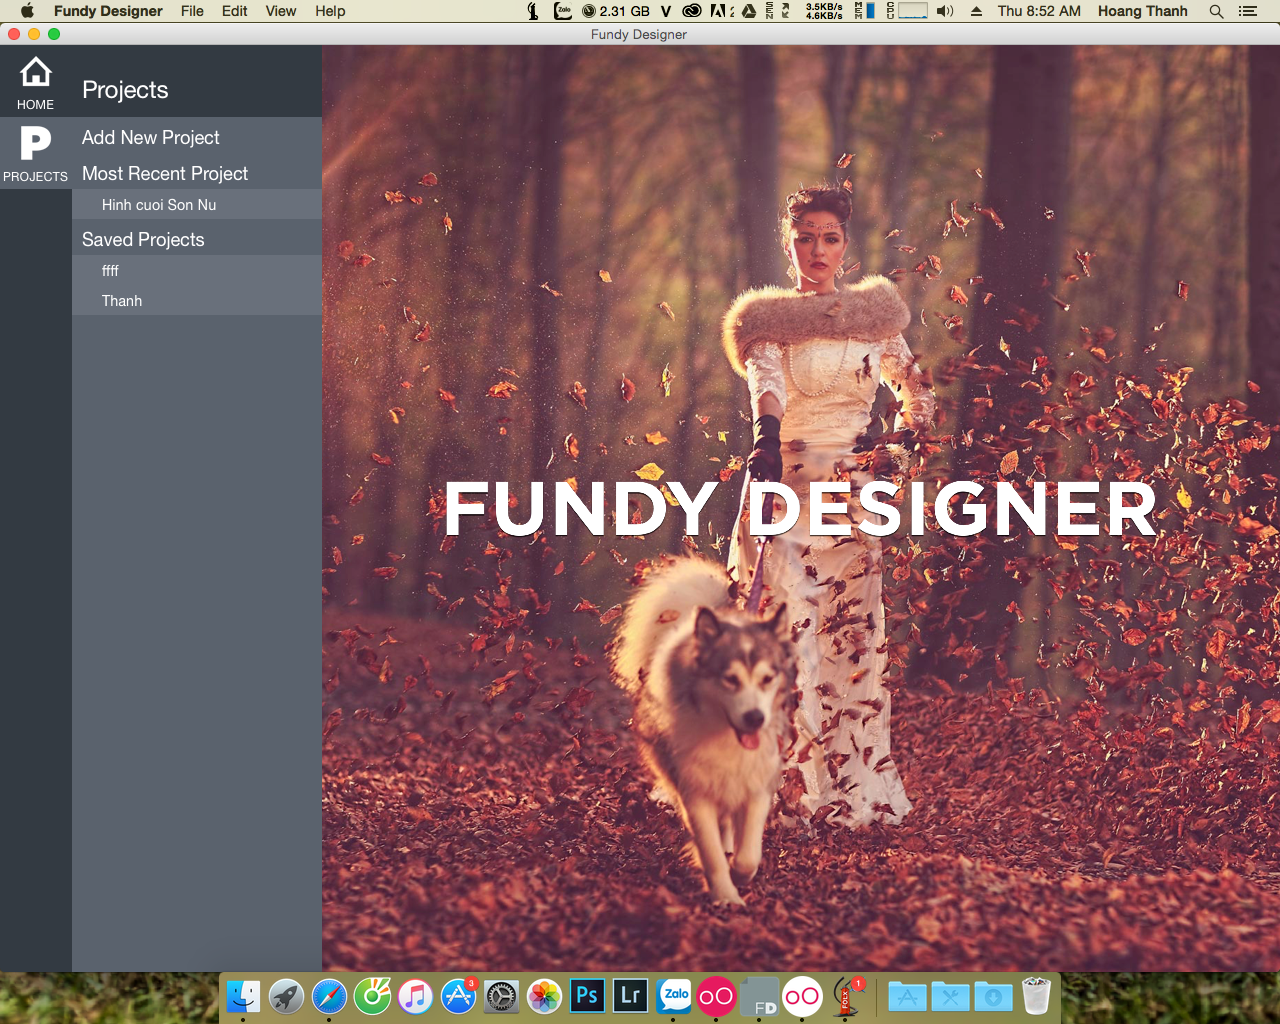Open the Help menu
This screenshot has height=1024, width=1280.
(x=330, y=11)
